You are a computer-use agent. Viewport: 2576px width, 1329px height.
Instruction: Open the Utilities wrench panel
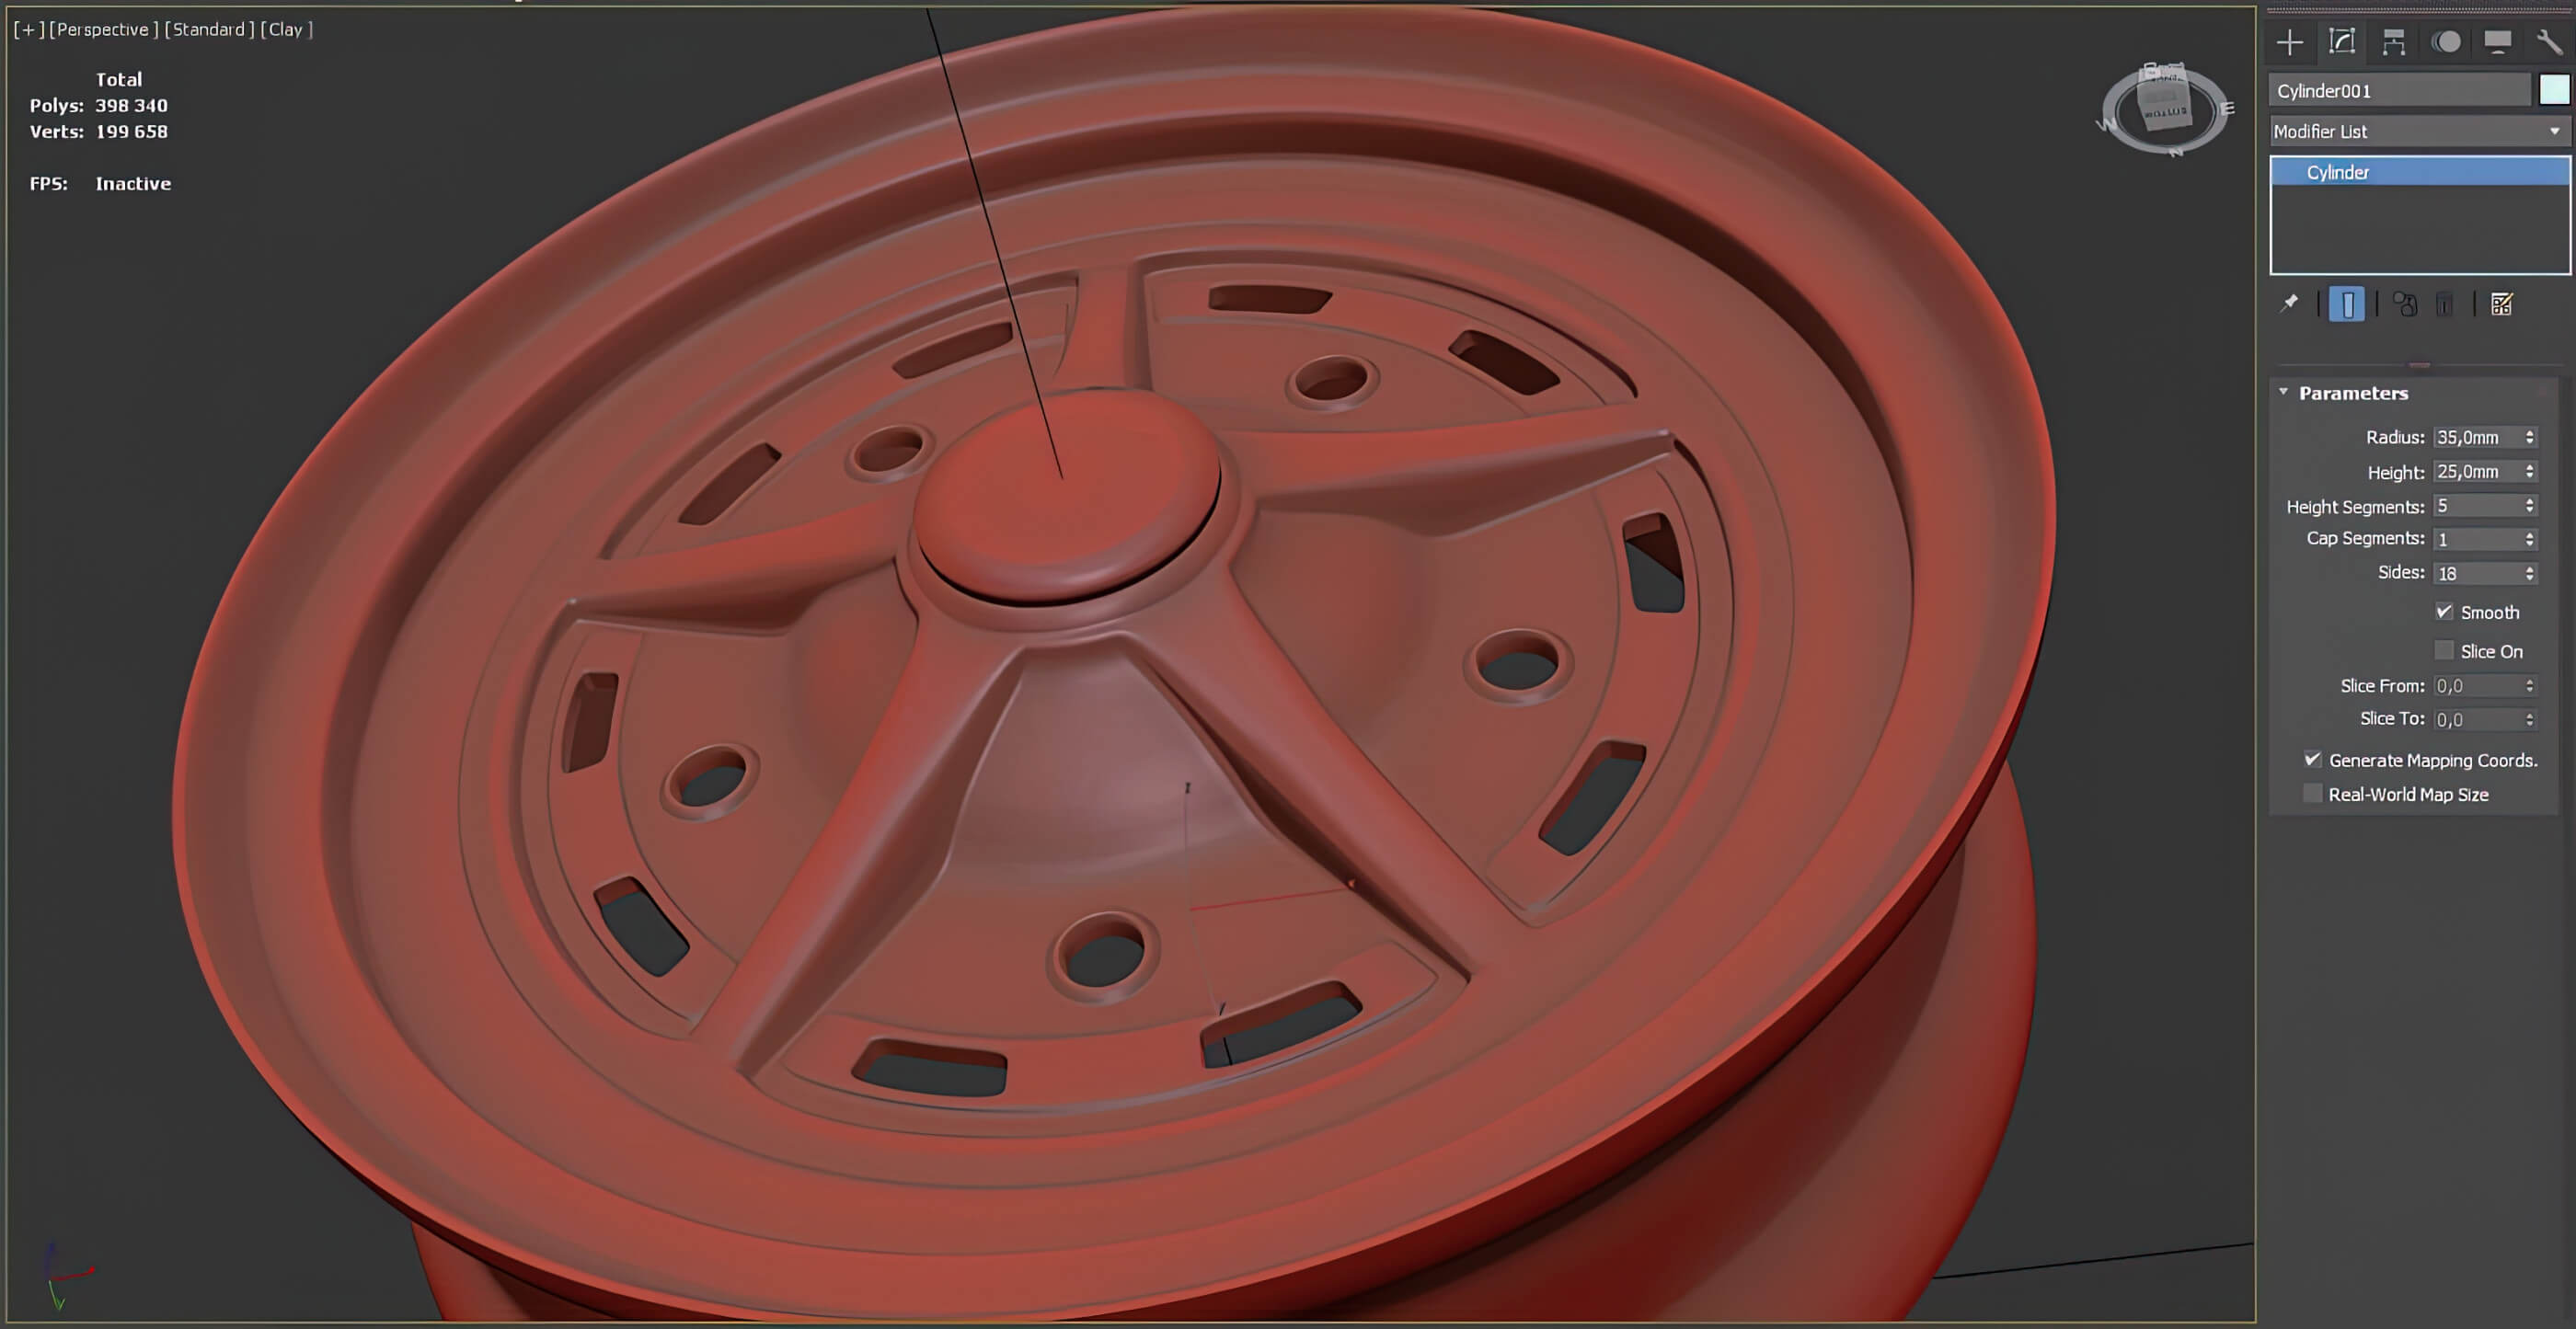2549,42
